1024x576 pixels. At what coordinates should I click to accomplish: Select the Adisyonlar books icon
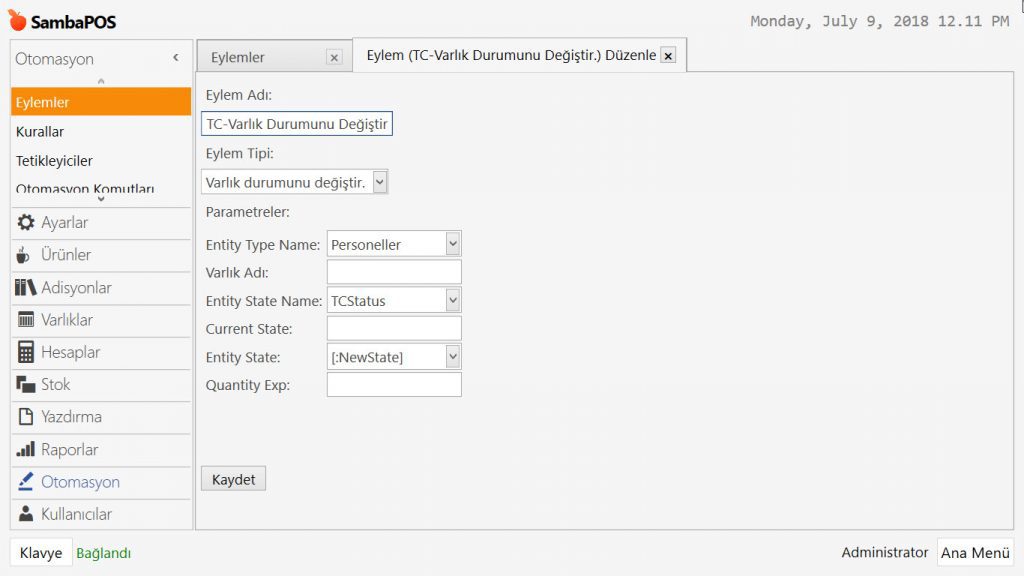[x=26, y=288]
